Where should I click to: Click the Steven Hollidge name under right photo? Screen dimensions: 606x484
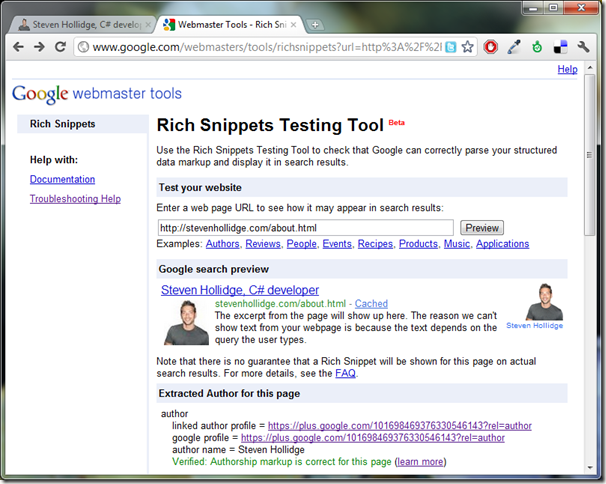tap(535, 326)
